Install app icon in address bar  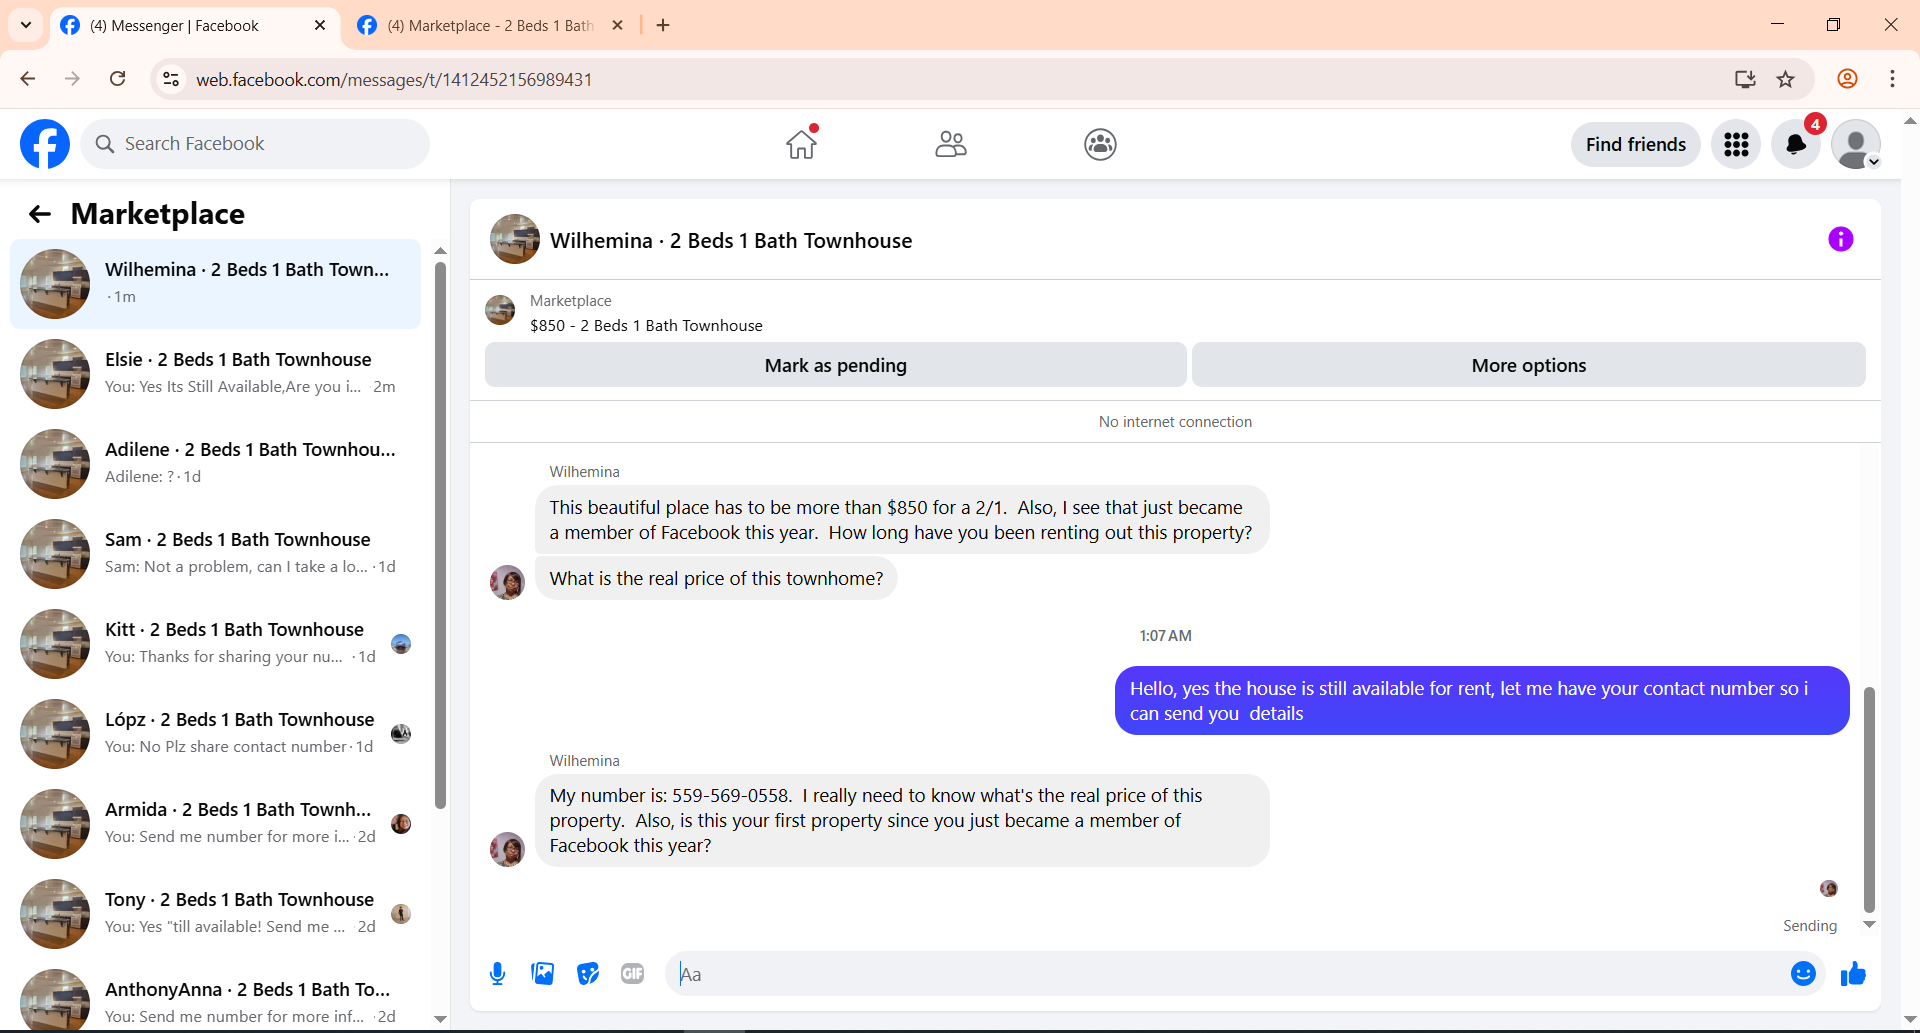coord(1745,79)
